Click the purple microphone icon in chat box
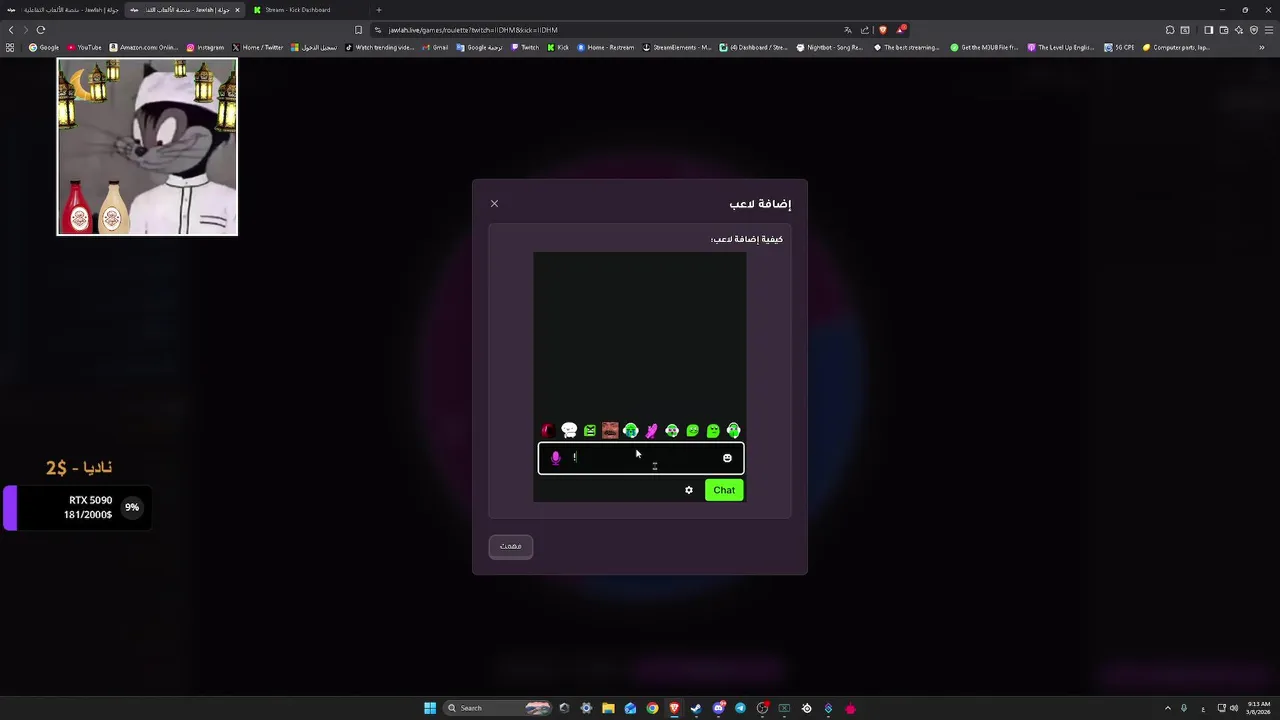The width and height of the screenshot is (1280, 720). pyautogui.click(x=556, y=458)
